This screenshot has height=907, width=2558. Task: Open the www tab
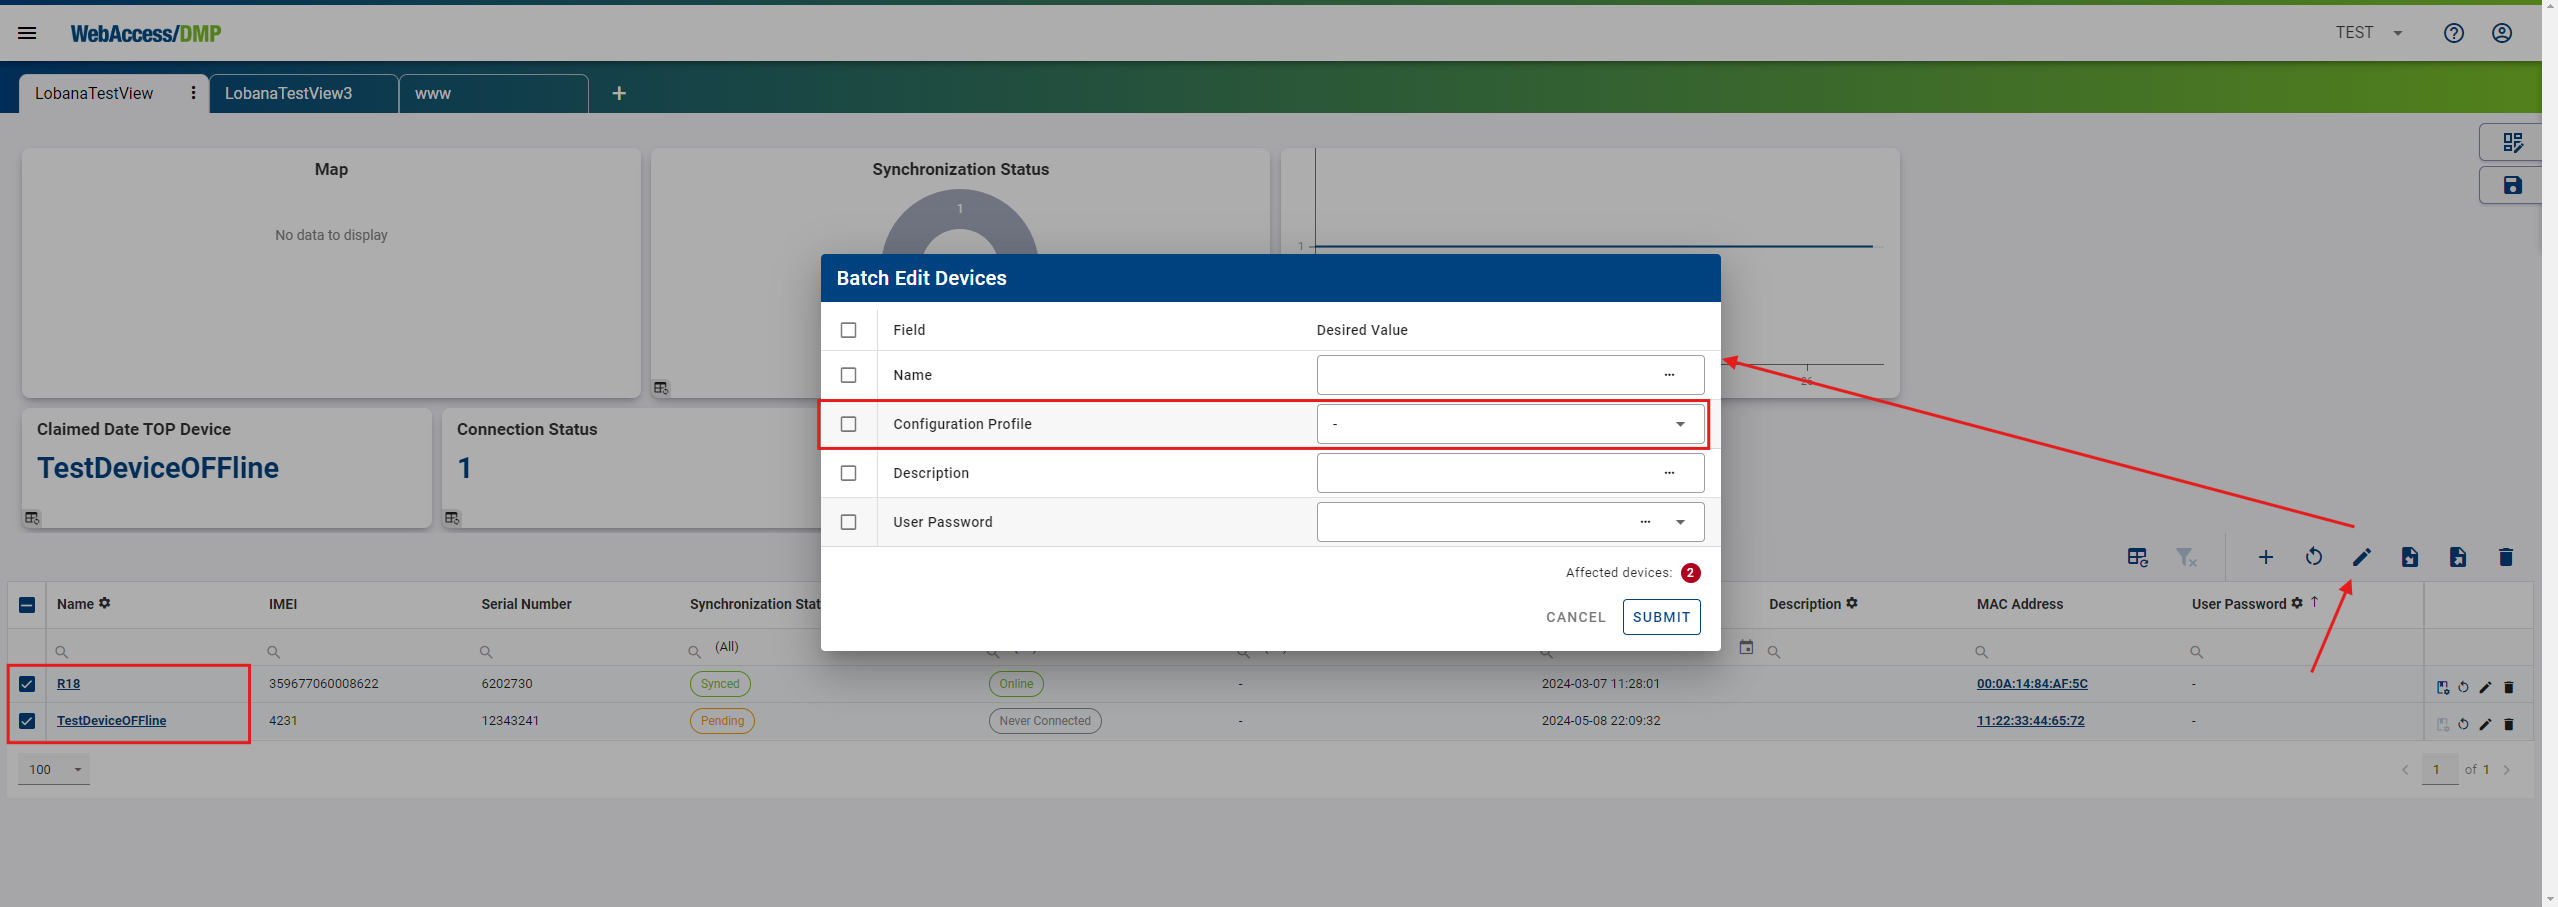(432, 93)
